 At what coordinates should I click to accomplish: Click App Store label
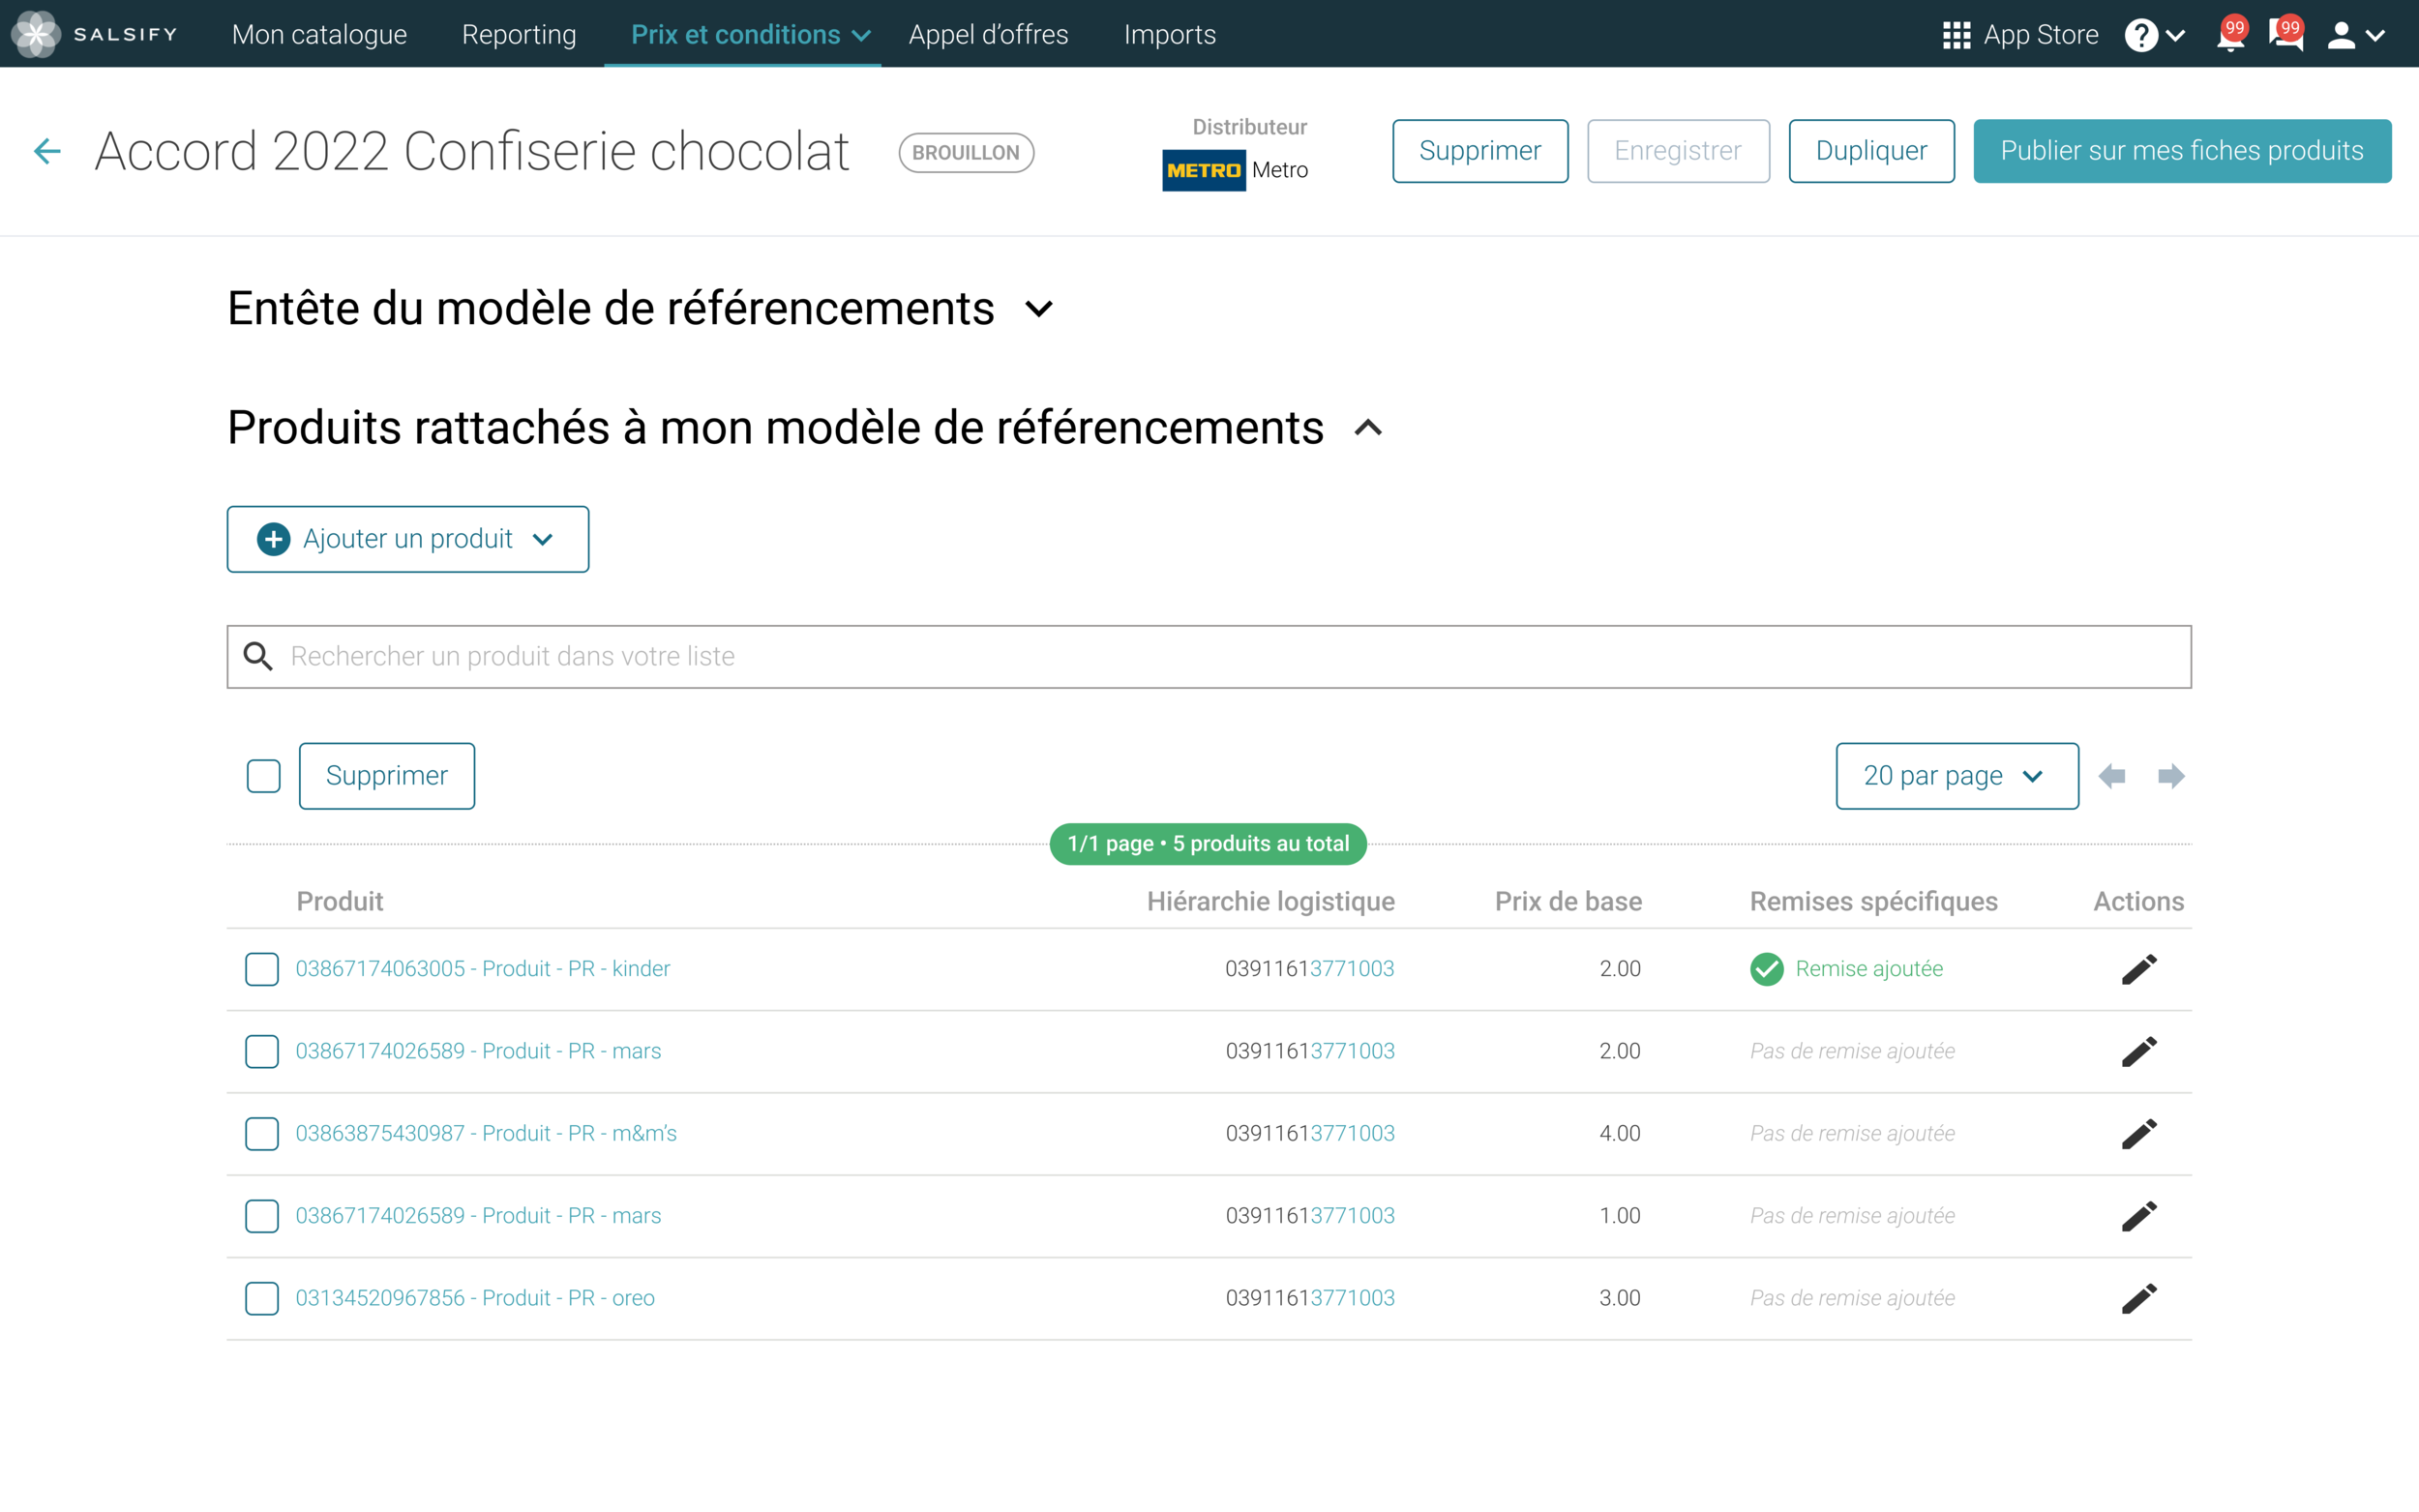click(2041, 35)
